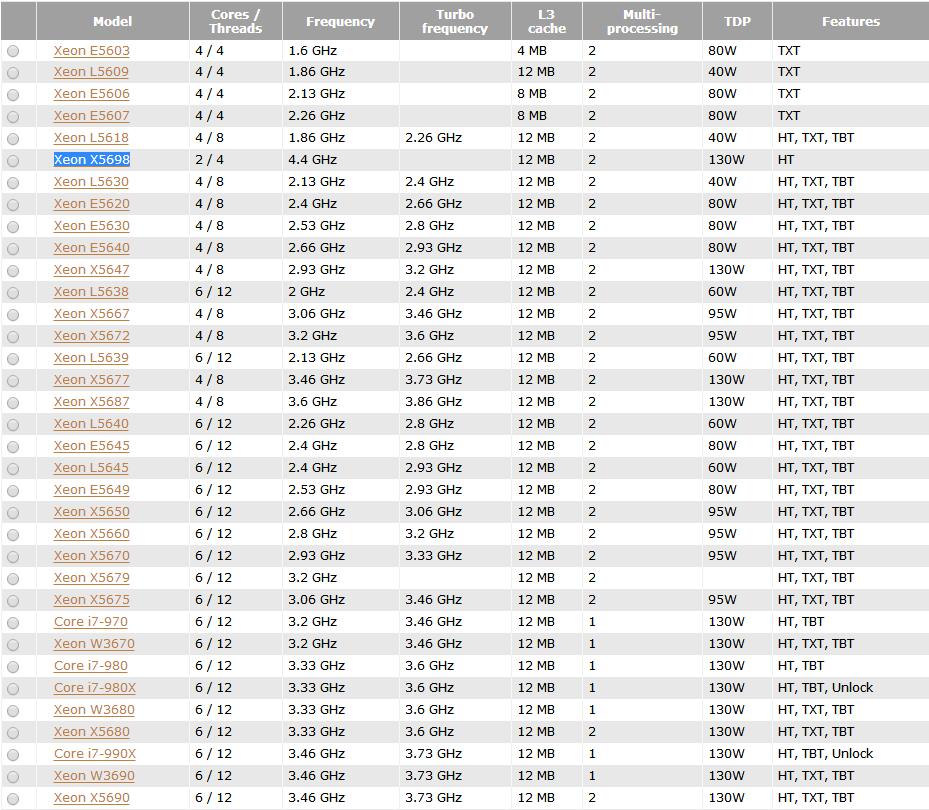The image size is (929, 810).
Task: Open the Xeon E5606 link
Action: click(x=91, y=94)
